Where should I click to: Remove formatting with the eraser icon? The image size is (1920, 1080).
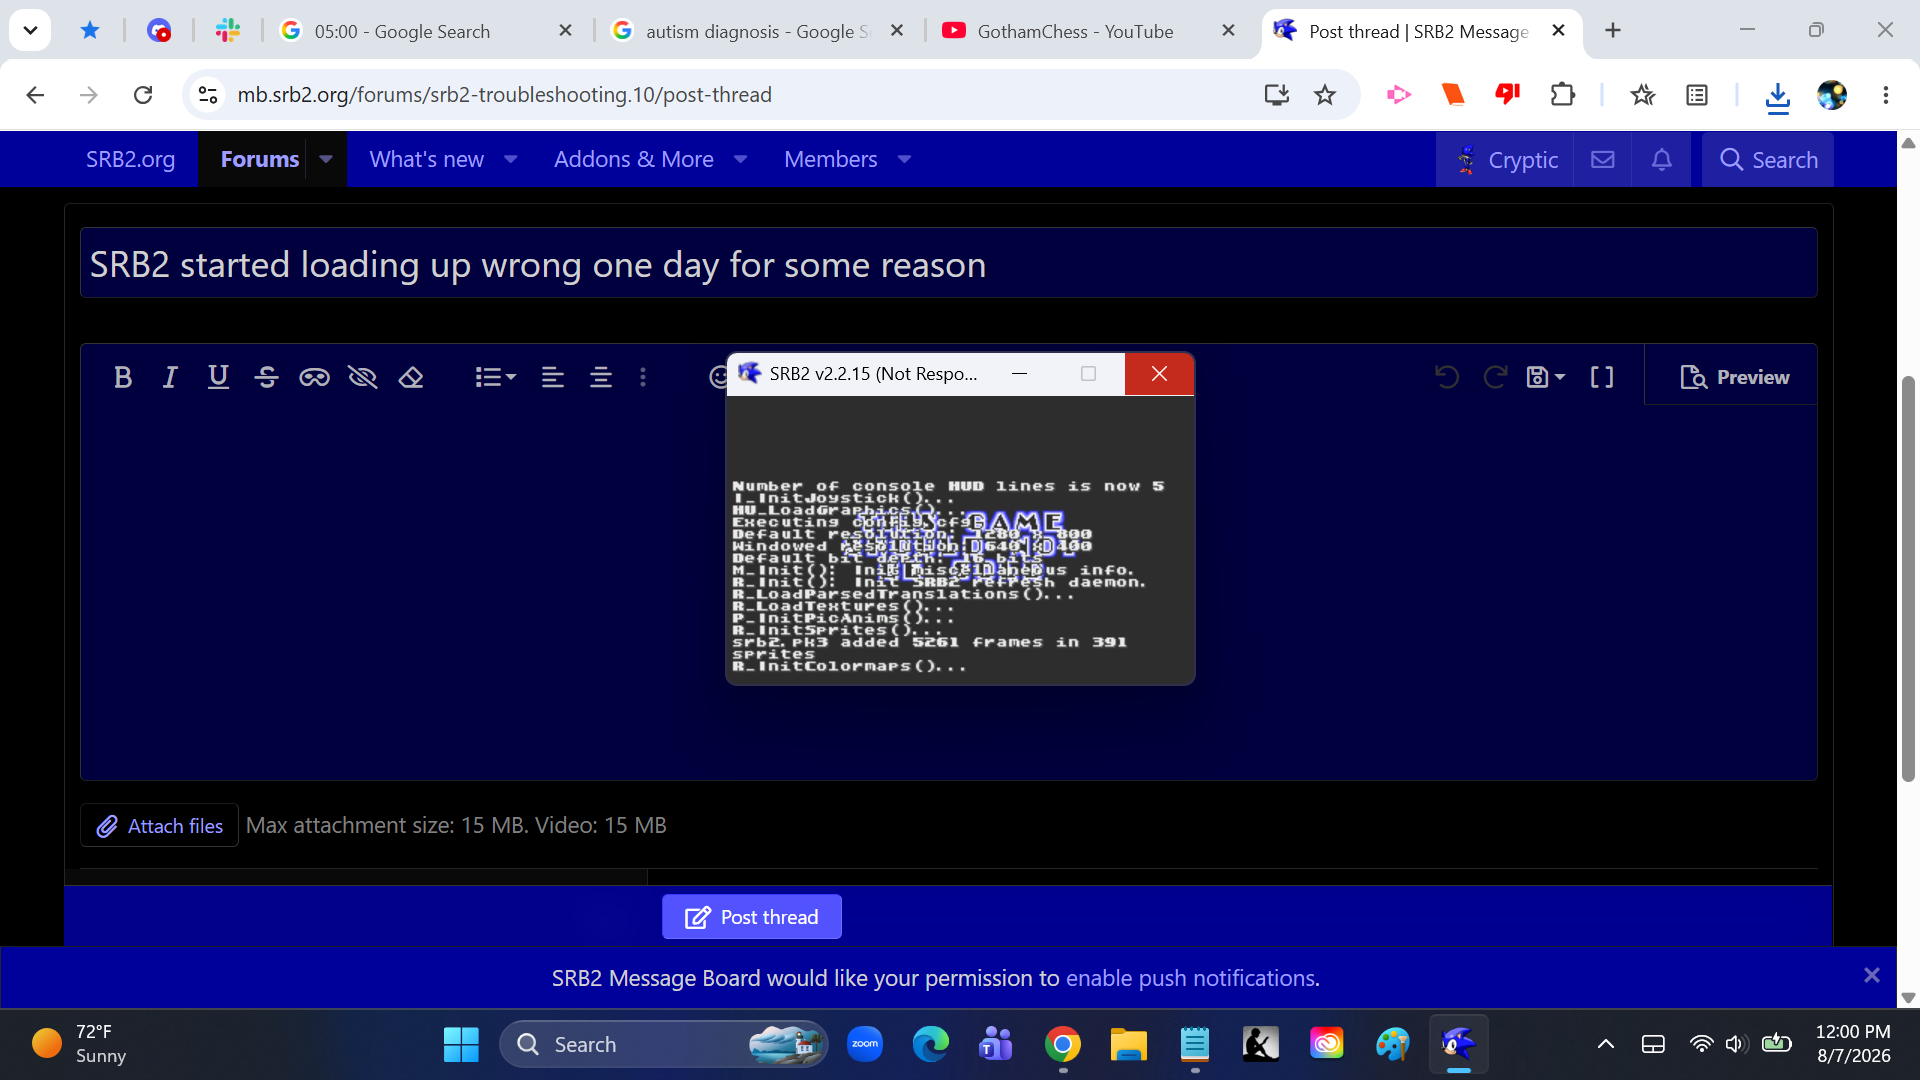click(411, 377)
